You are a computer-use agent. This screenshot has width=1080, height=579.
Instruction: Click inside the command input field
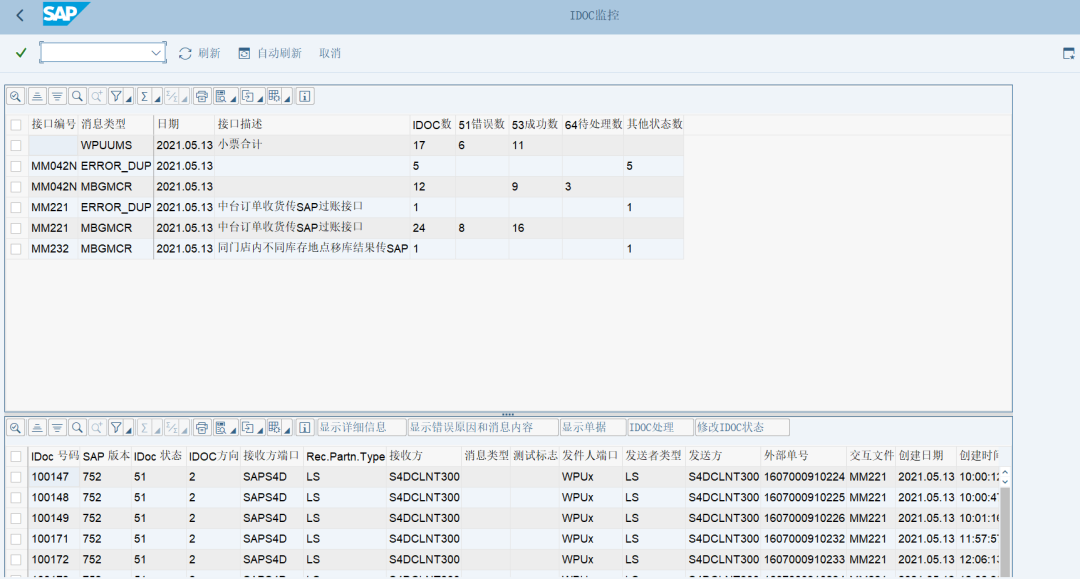[95, 53]
